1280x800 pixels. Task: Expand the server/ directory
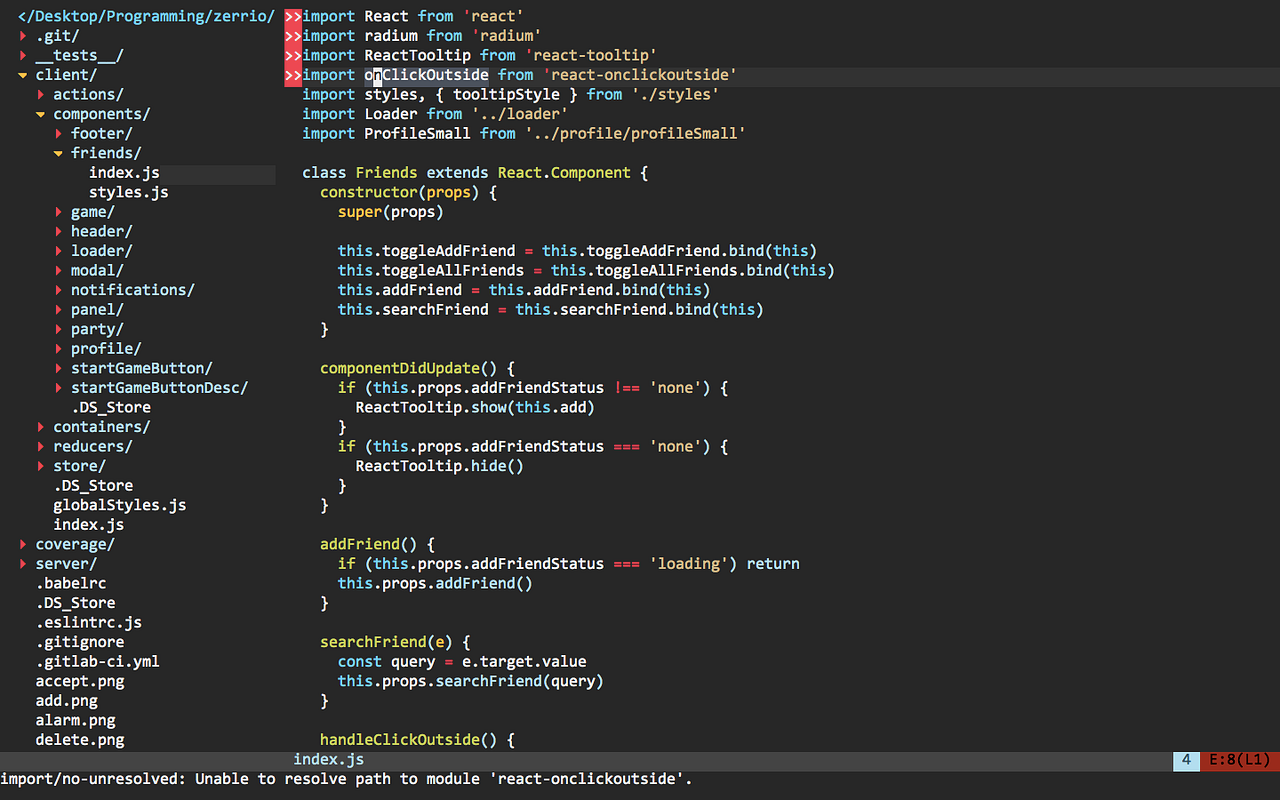pos(22,563)
